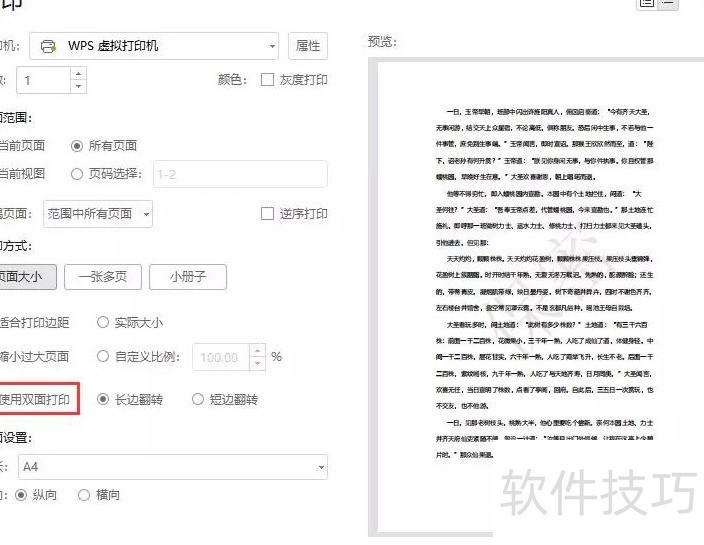Enable the 逆序打印 reverse order checkbox
Image resolution: width=704 pixels, height=545 pixels.
pyautogui.click(x=267, y=214)
